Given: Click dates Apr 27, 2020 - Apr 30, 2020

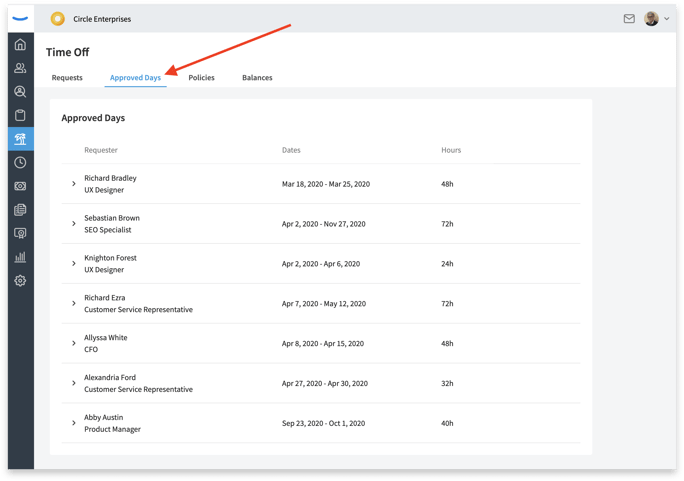Looking at the screenshot, I should pyautogui.click(x=325, y=383).
